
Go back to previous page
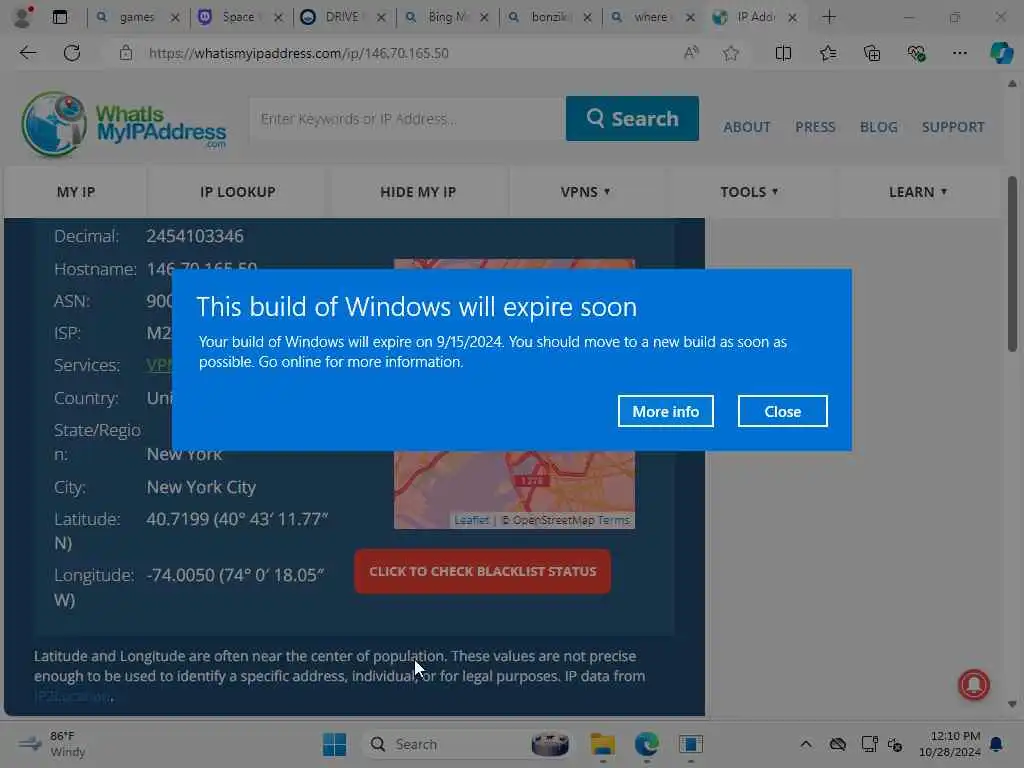tap(27, 53)
